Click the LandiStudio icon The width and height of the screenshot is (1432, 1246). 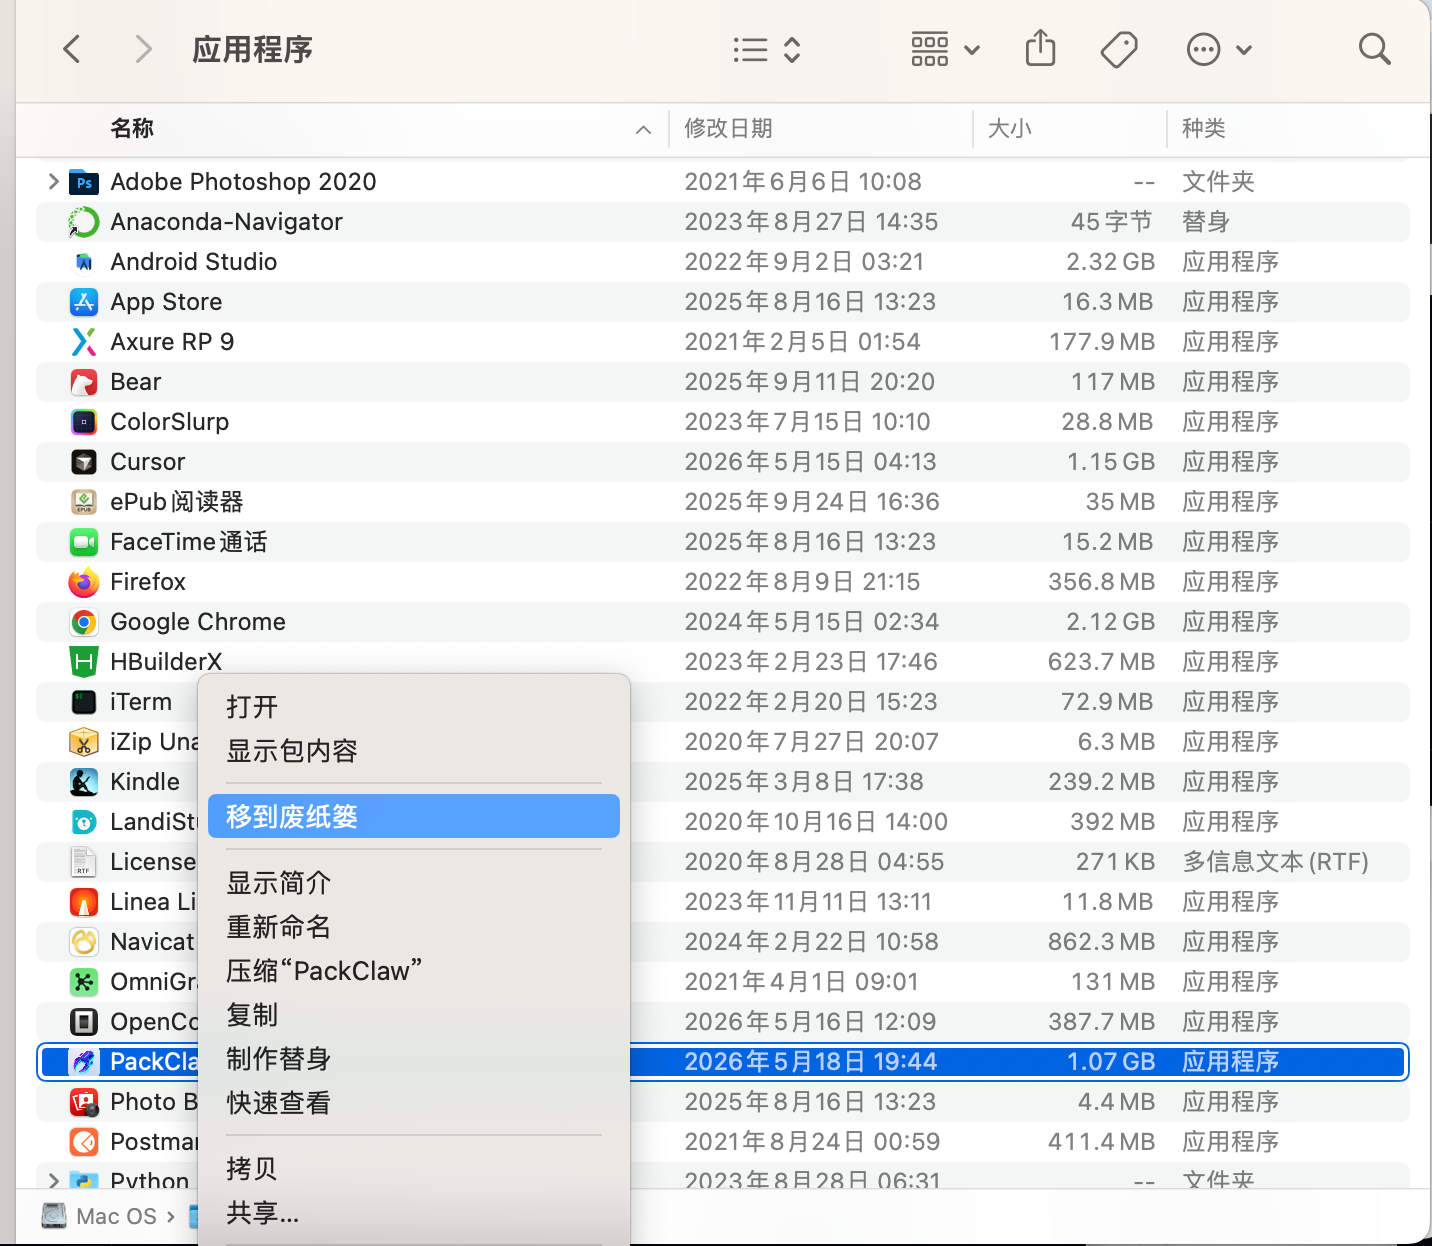coord(84,822)
